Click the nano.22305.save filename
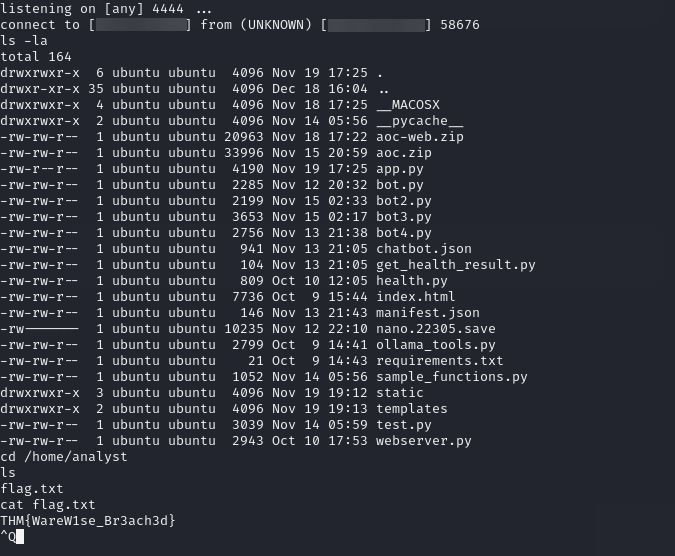The image size is (675, 556). pos(436,329)
